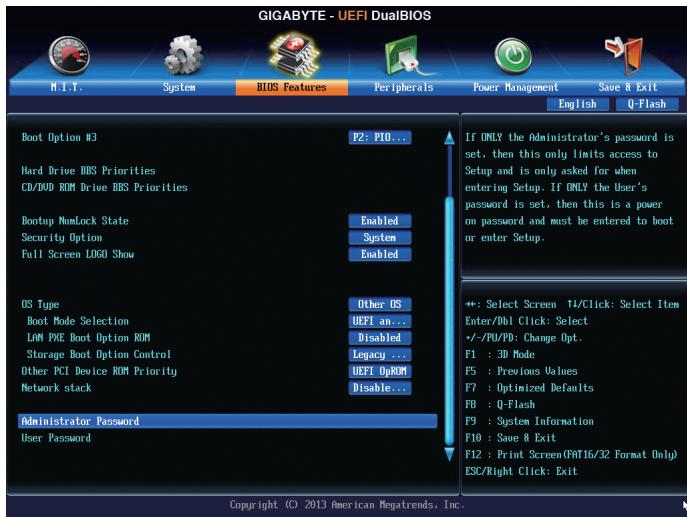Image resolution: width=687 pixels, height=517 pixels.
Task: Select the User Password entry
Action: pyautogui.click(x=56, y=438)
